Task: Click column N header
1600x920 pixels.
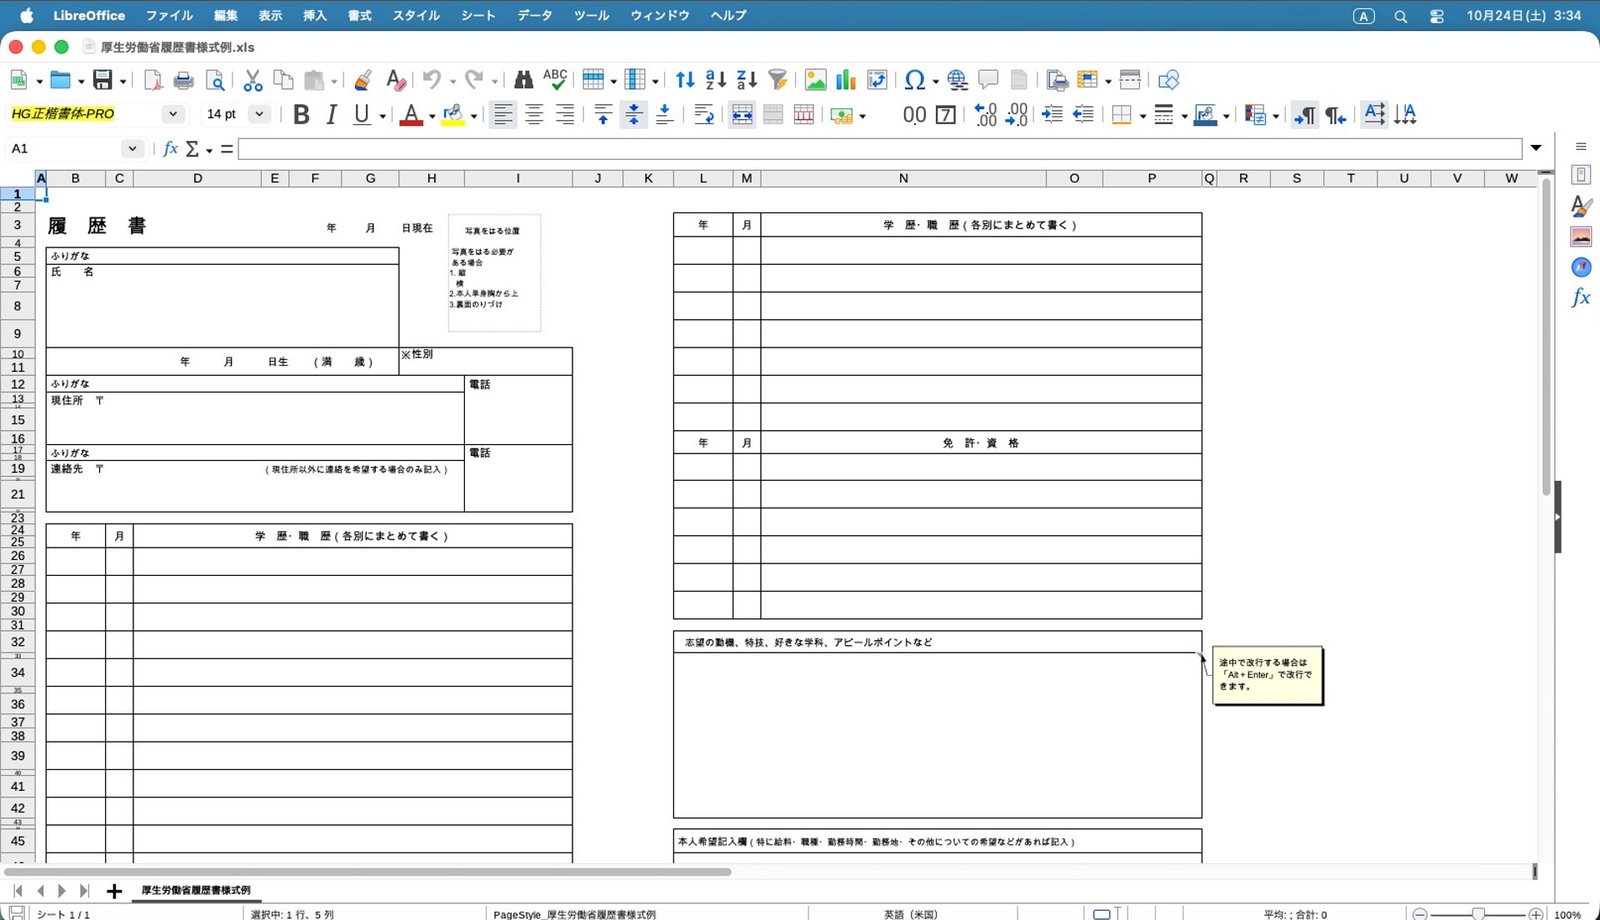Action: 903,178
